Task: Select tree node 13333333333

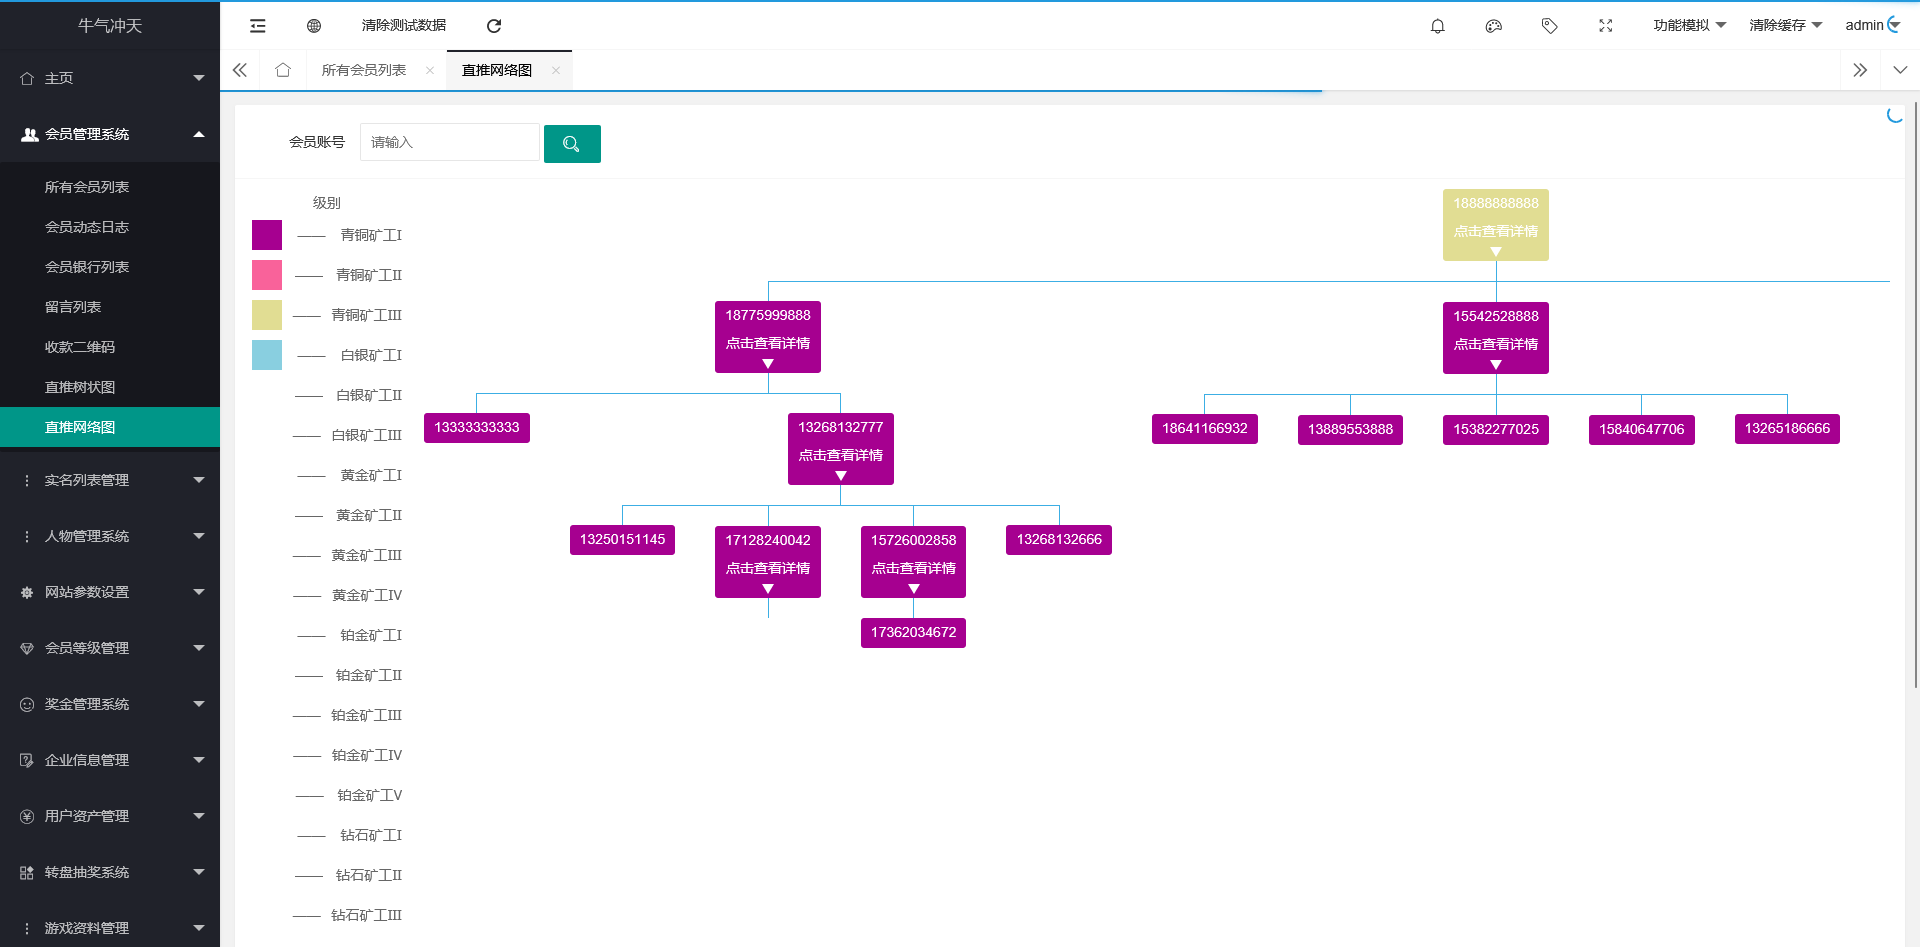Action: tap(477, 428)
